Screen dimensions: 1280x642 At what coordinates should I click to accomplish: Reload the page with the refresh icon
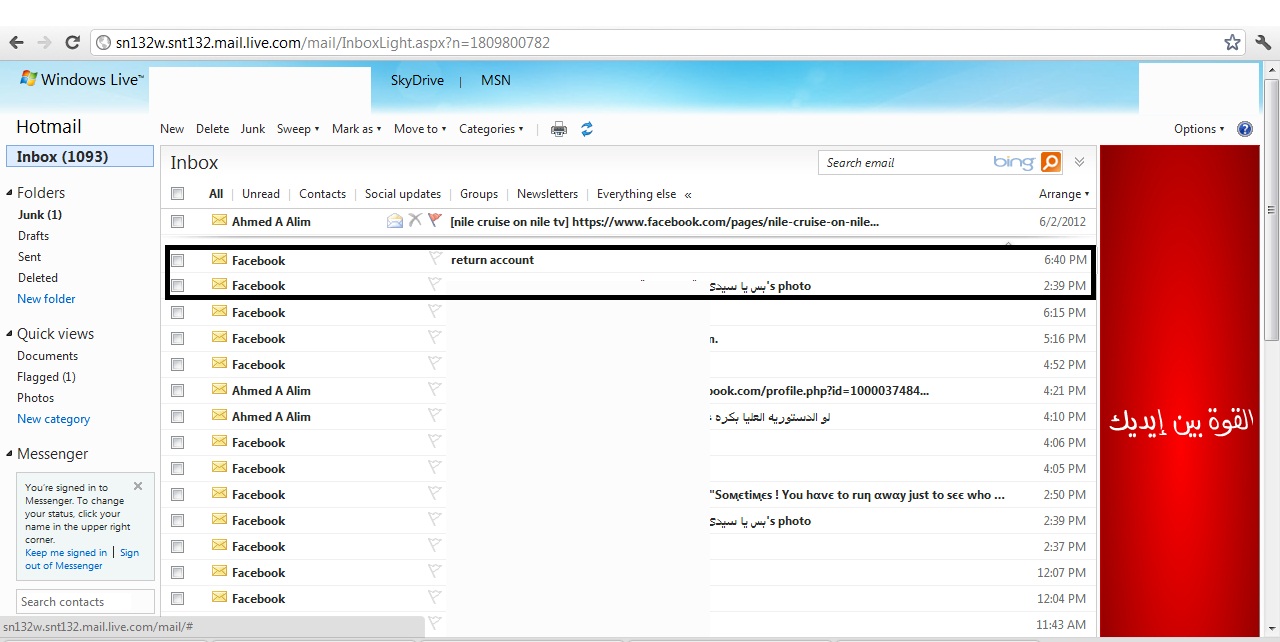72,43
